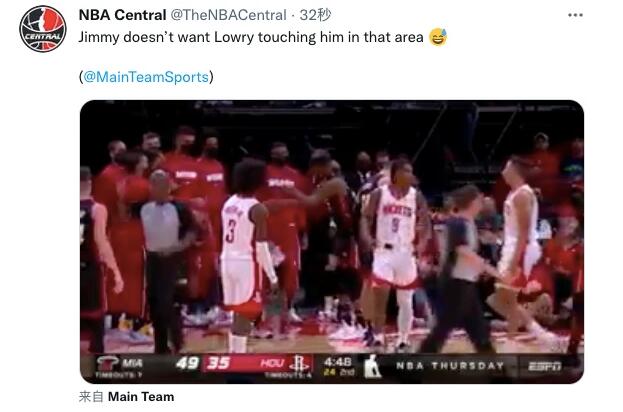Click the tweet text about Jimmy and Lowry
This screenshot has height=412, width=623.
tap(251, 37)
